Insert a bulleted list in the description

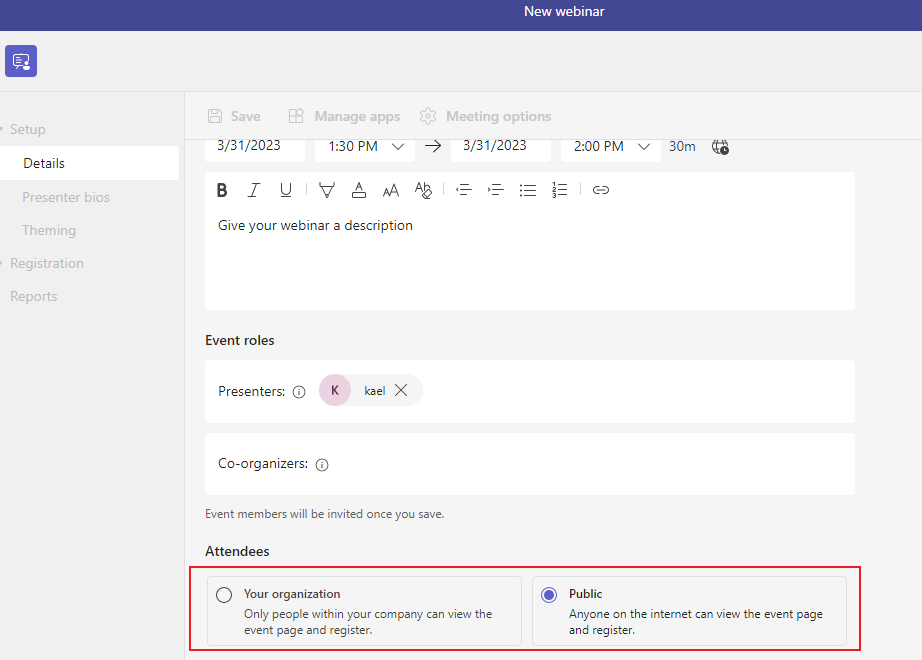tap(528, 190)
